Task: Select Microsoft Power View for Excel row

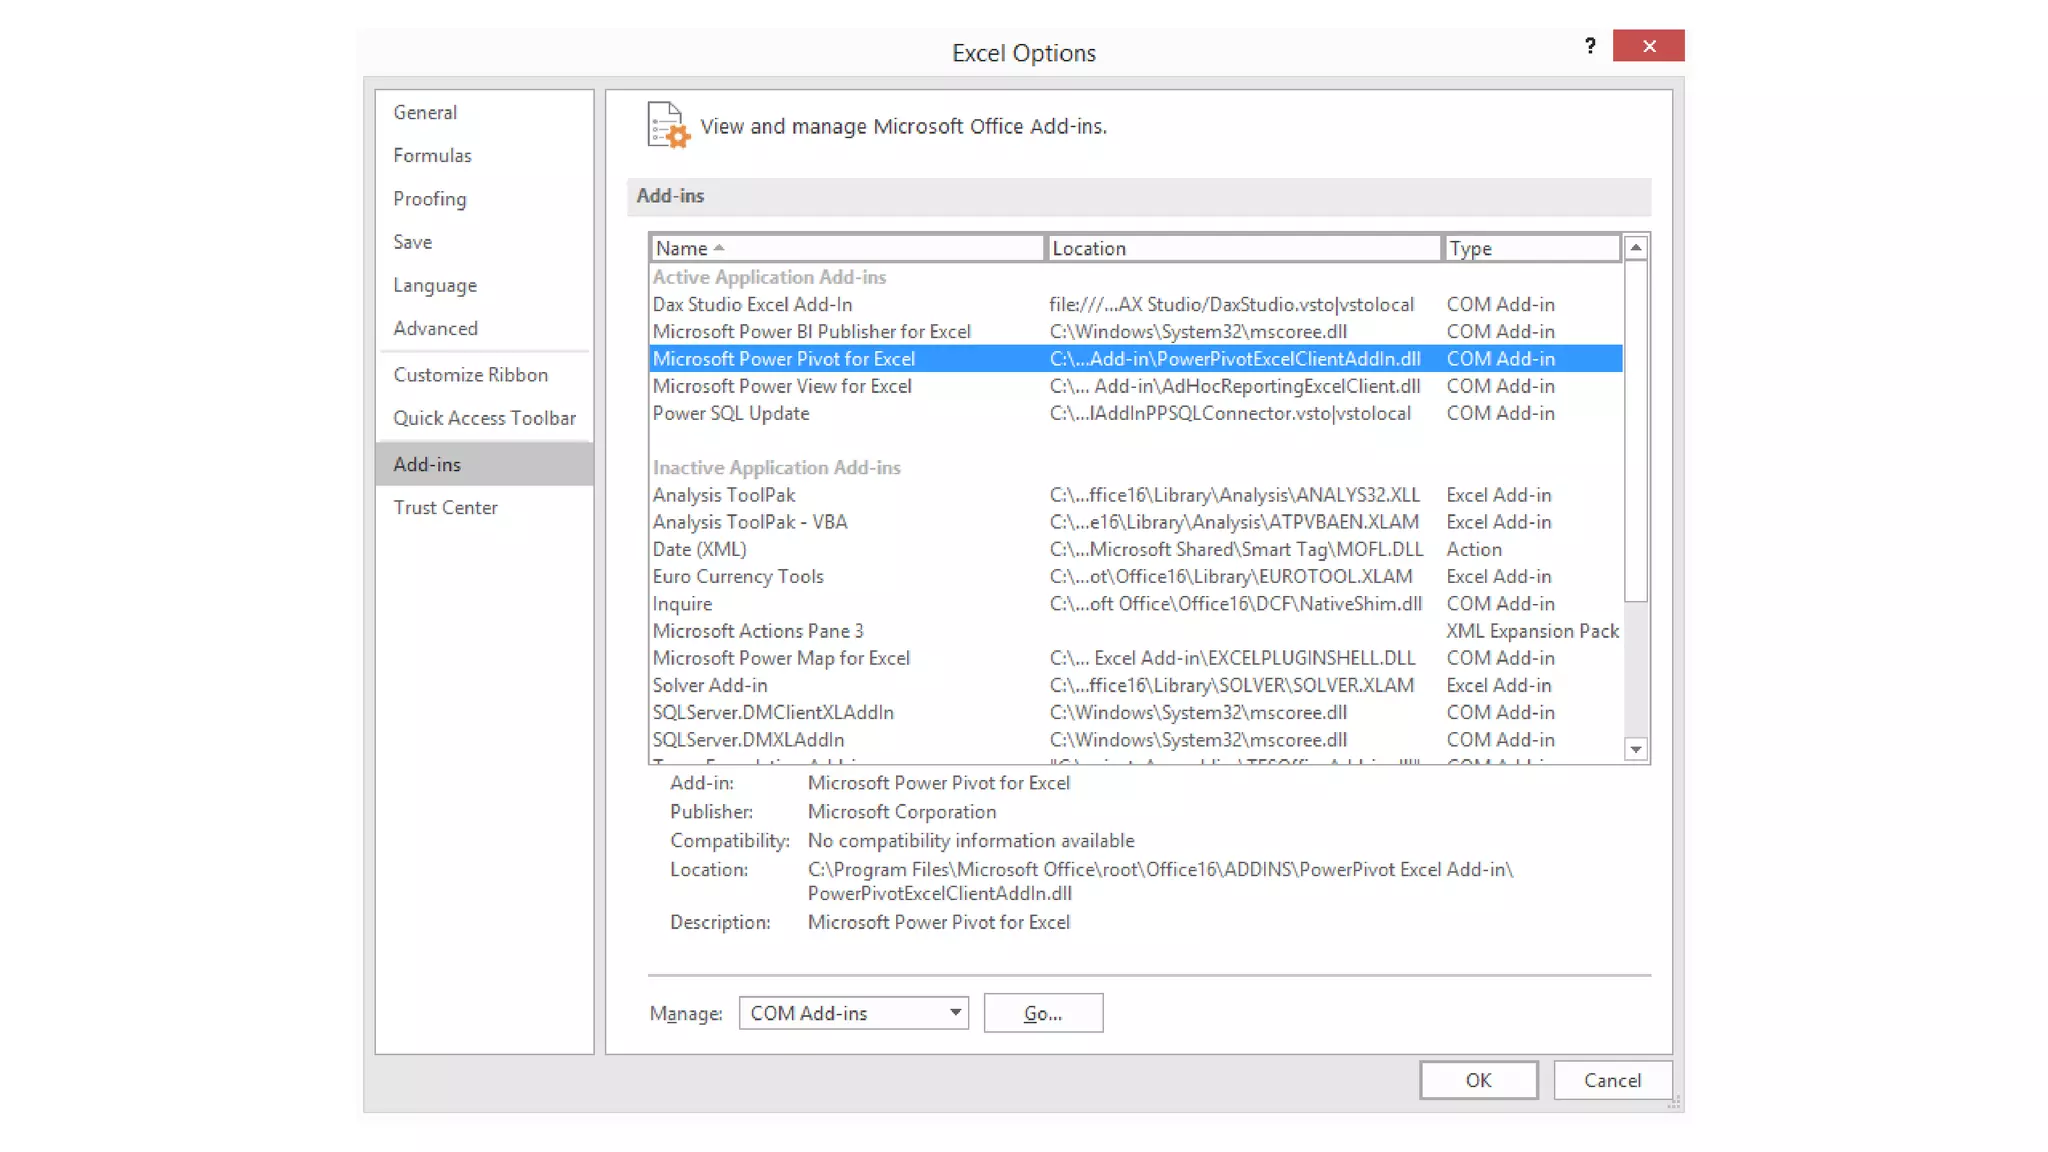Action: pos(1135,386)
